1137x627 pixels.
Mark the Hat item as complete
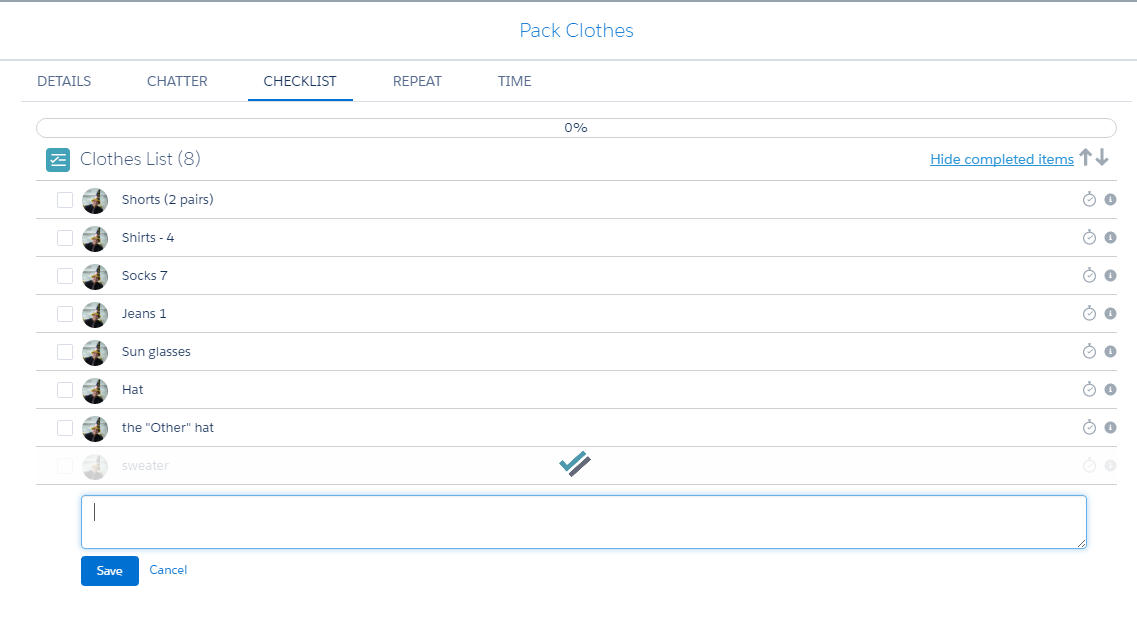[65, 389]
